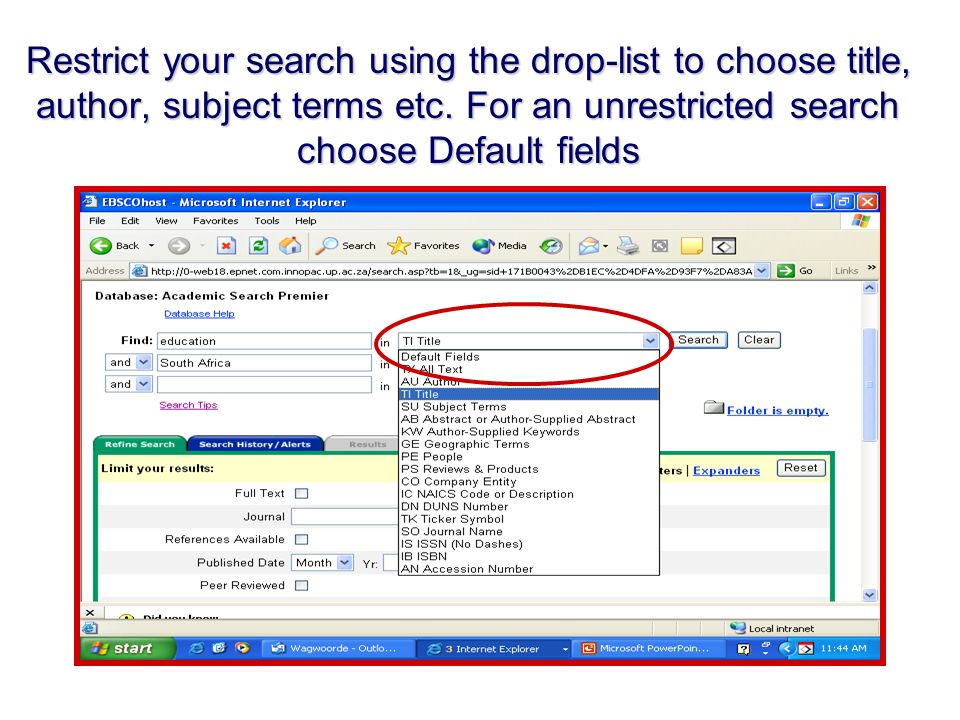Open the Favorites menu

[x=216, y=221]
